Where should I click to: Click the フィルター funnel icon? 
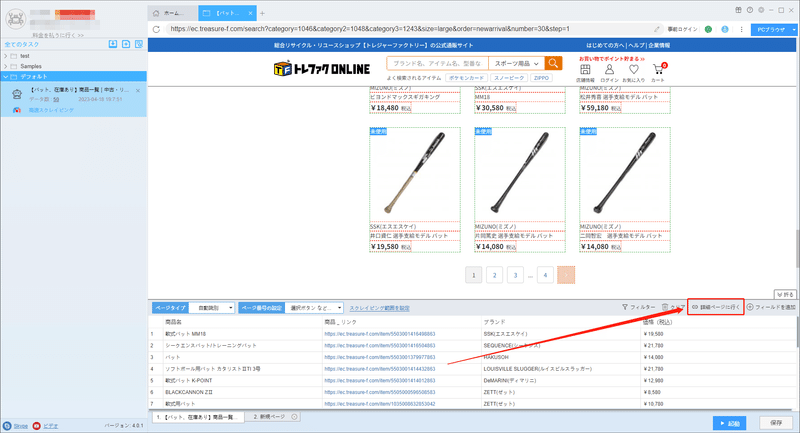[x=625, y=307]
